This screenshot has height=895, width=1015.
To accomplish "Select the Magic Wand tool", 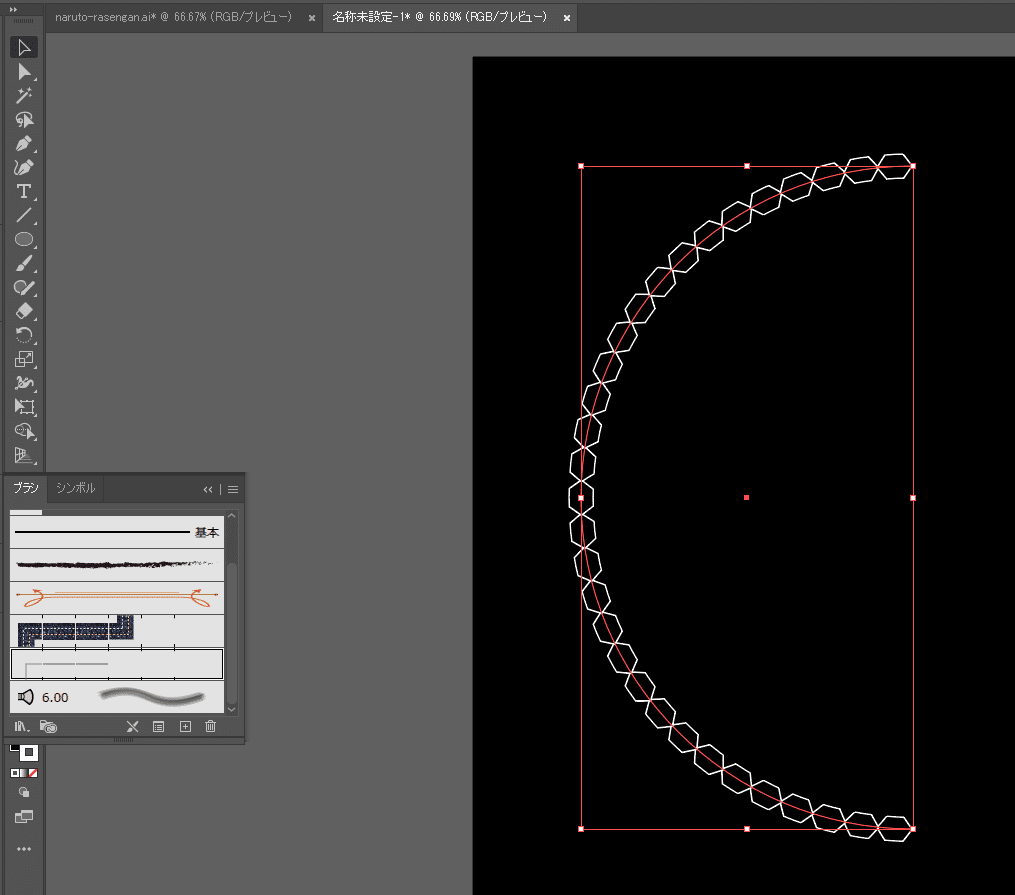I will pos(24,95).
